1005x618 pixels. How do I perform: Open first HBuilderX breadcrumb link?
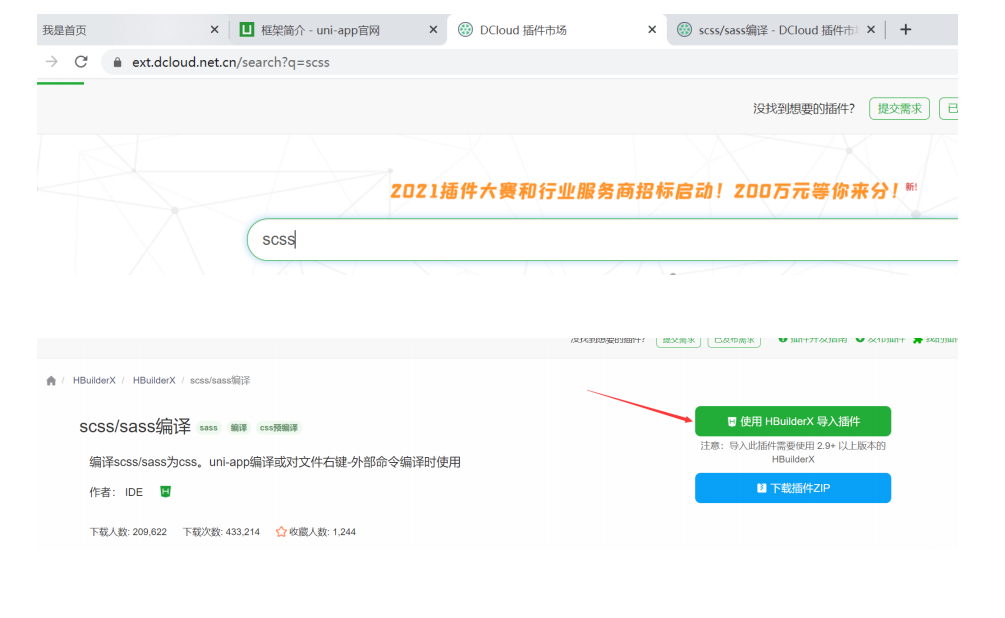point(94,380)
